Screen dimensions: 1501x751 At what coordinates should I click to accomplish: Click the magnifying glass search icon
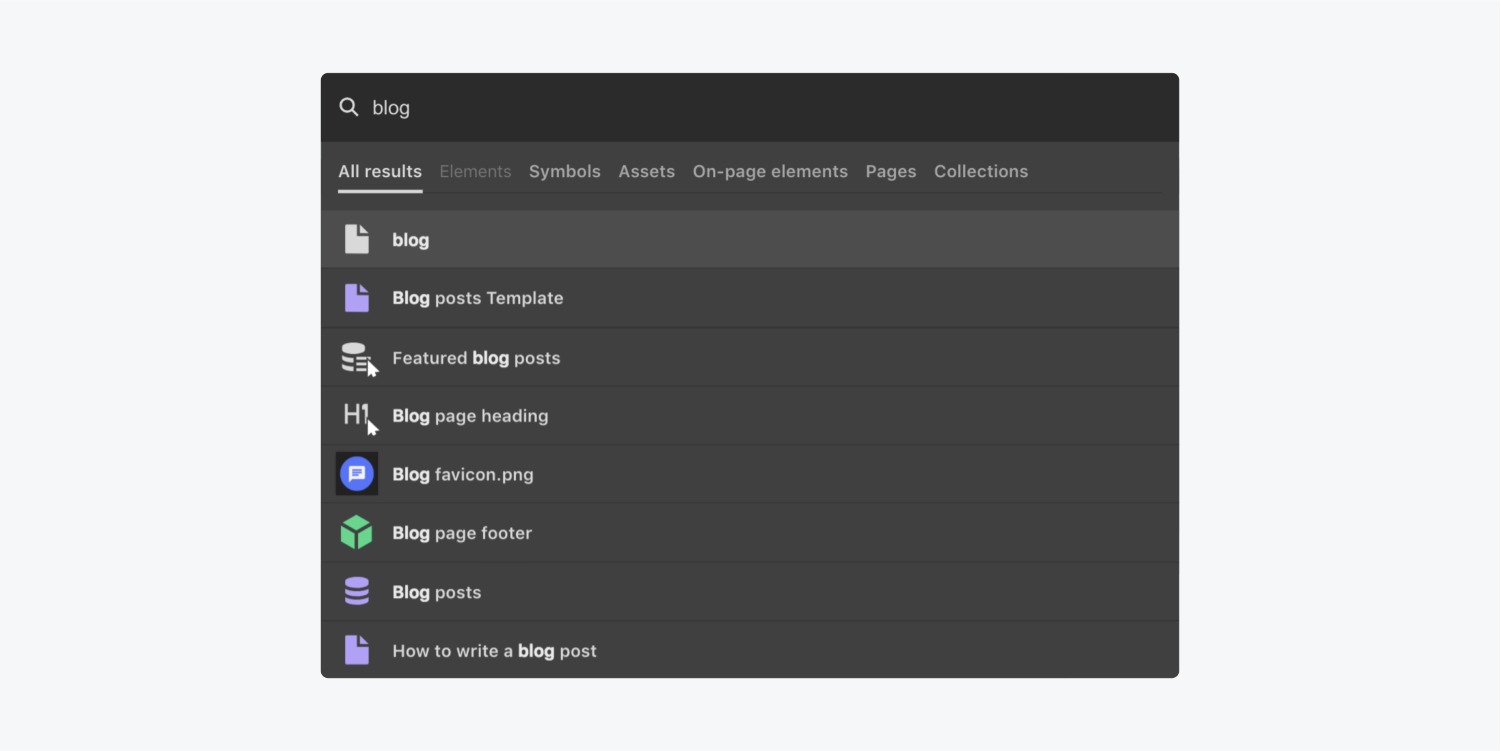coord(348,107)
